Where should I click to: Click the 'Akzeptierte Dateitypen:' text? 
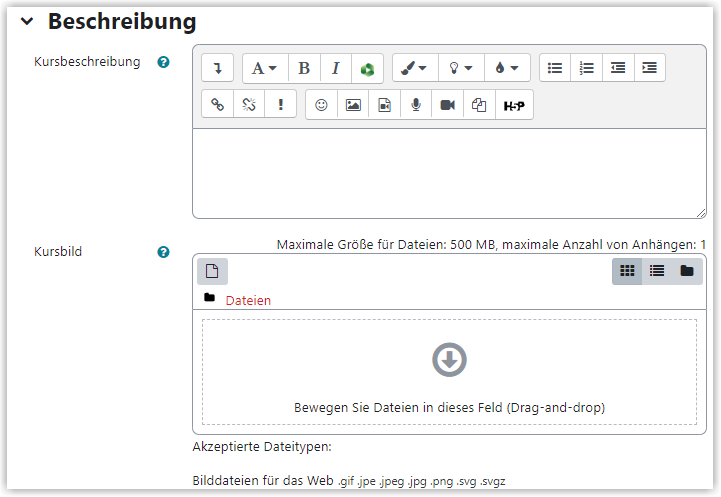pyautogui.click(x=262, y=446)
